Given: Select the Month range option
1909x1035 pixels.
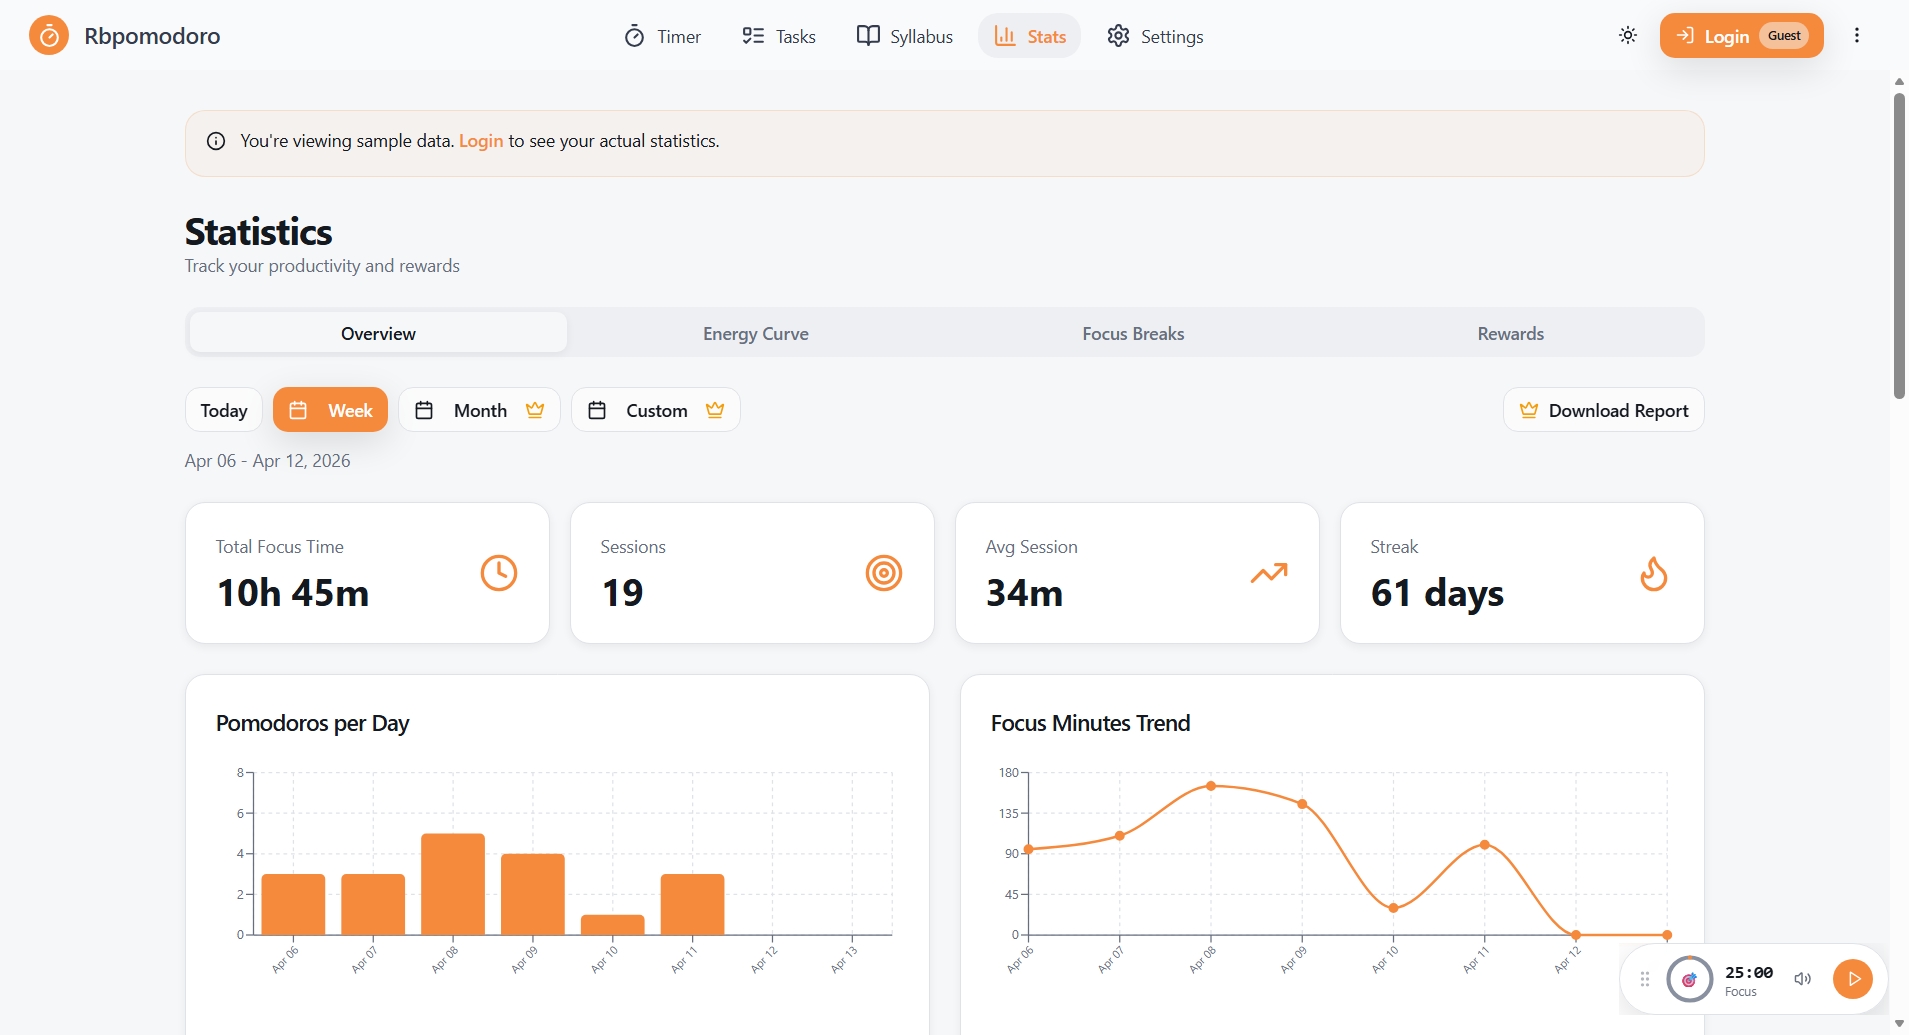Looking at the screenshot, I should pyautogui.click(x=479, y=410).
